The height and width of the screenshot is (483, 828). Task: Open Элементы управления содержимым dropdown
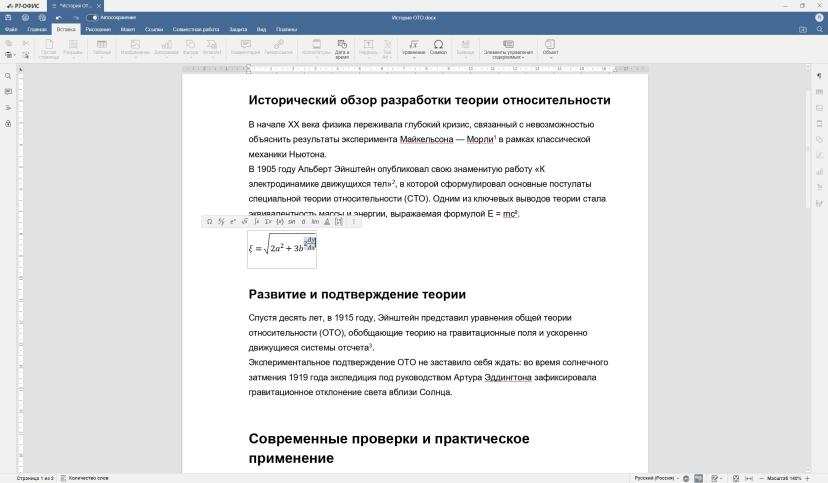pos(508,49)
